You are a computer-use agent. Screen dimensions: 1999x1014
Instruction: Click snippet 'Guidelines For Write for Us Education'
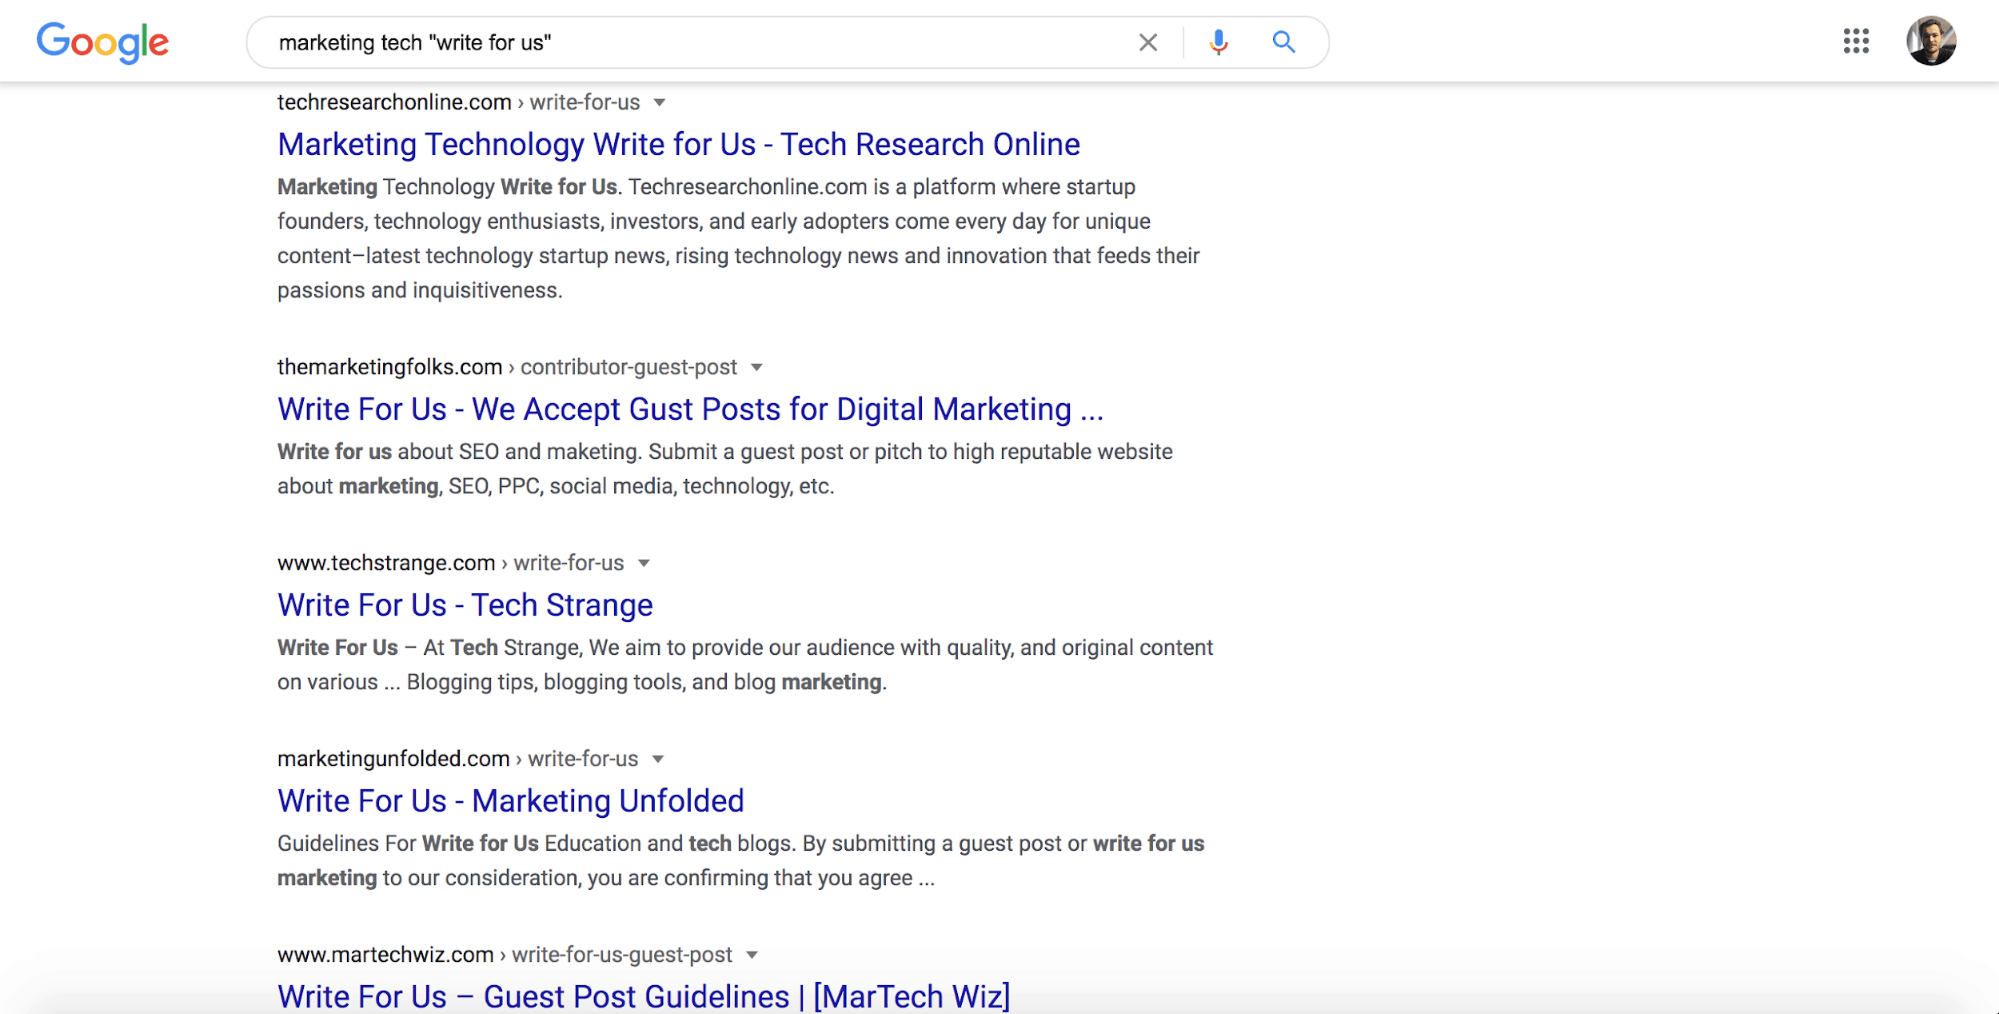point(741,861)
